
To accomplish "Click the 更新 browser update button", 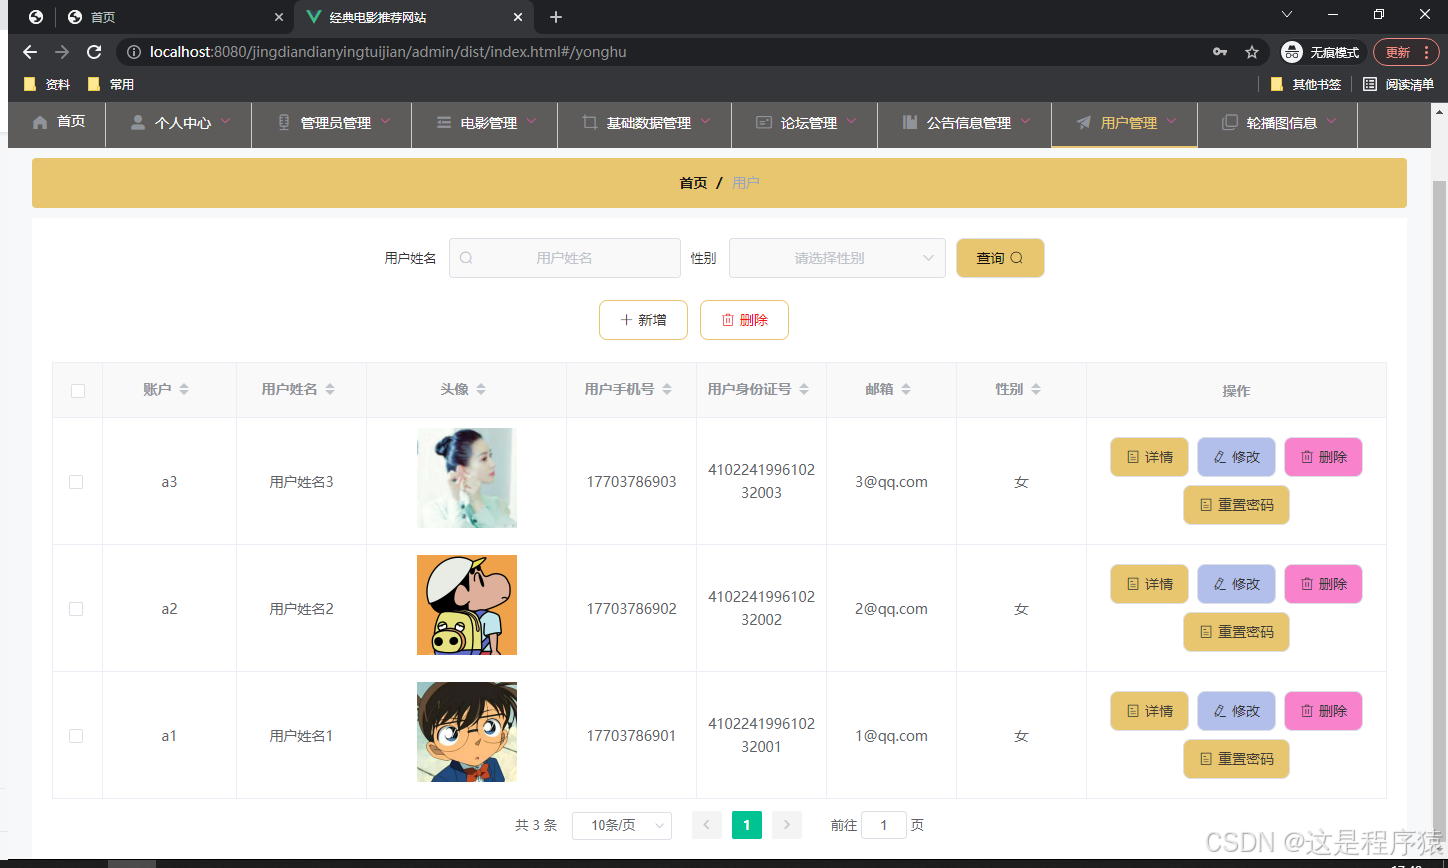I will [x=1407, y=52].
